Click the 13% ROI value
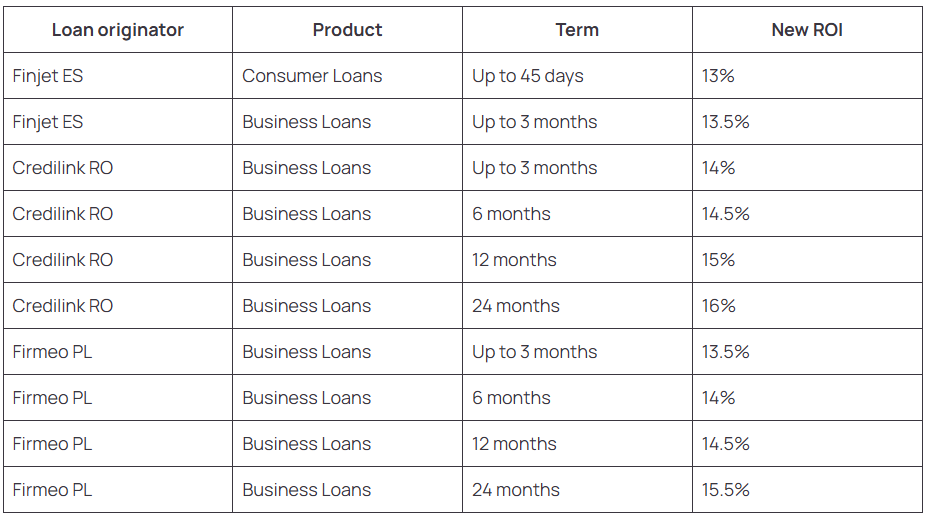 [718, 76]
